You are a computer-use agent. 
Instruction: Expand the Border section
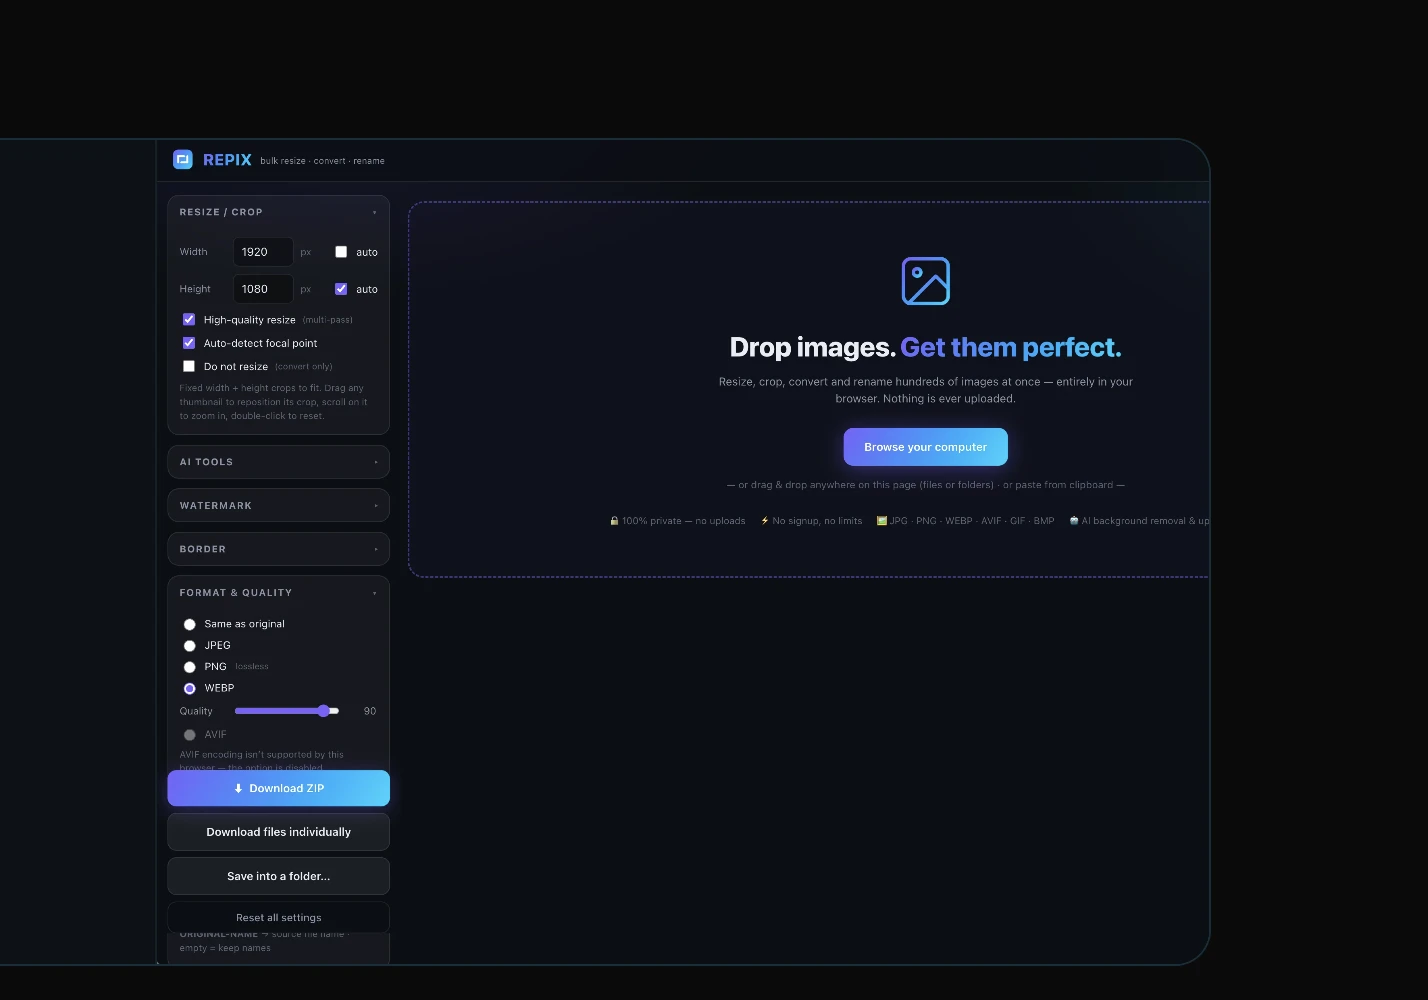click(x=278, y=549)
